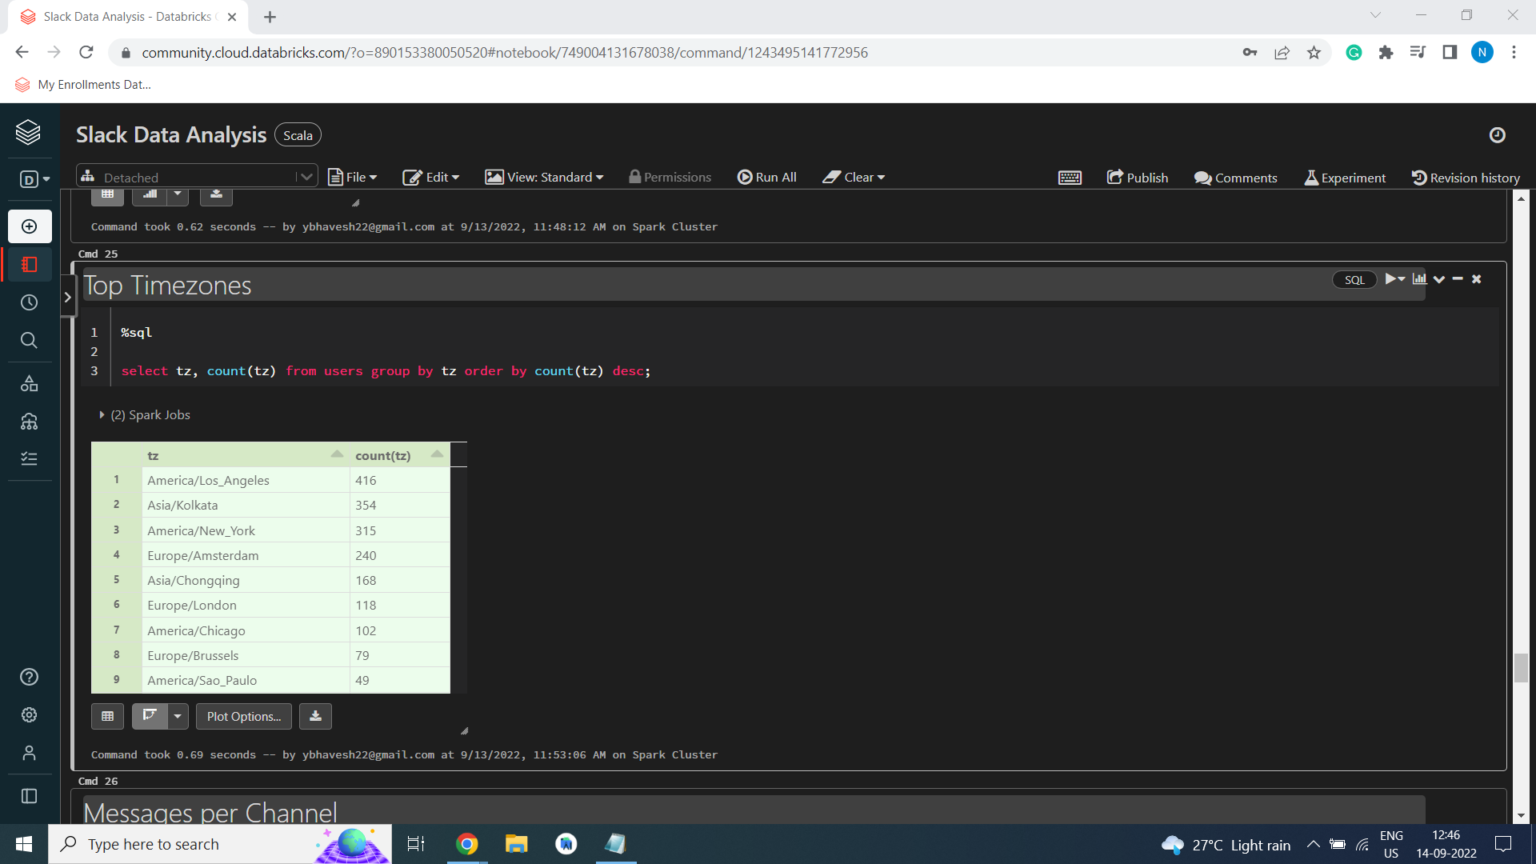Open keyboard shortcuts icon

point(1070,177)
